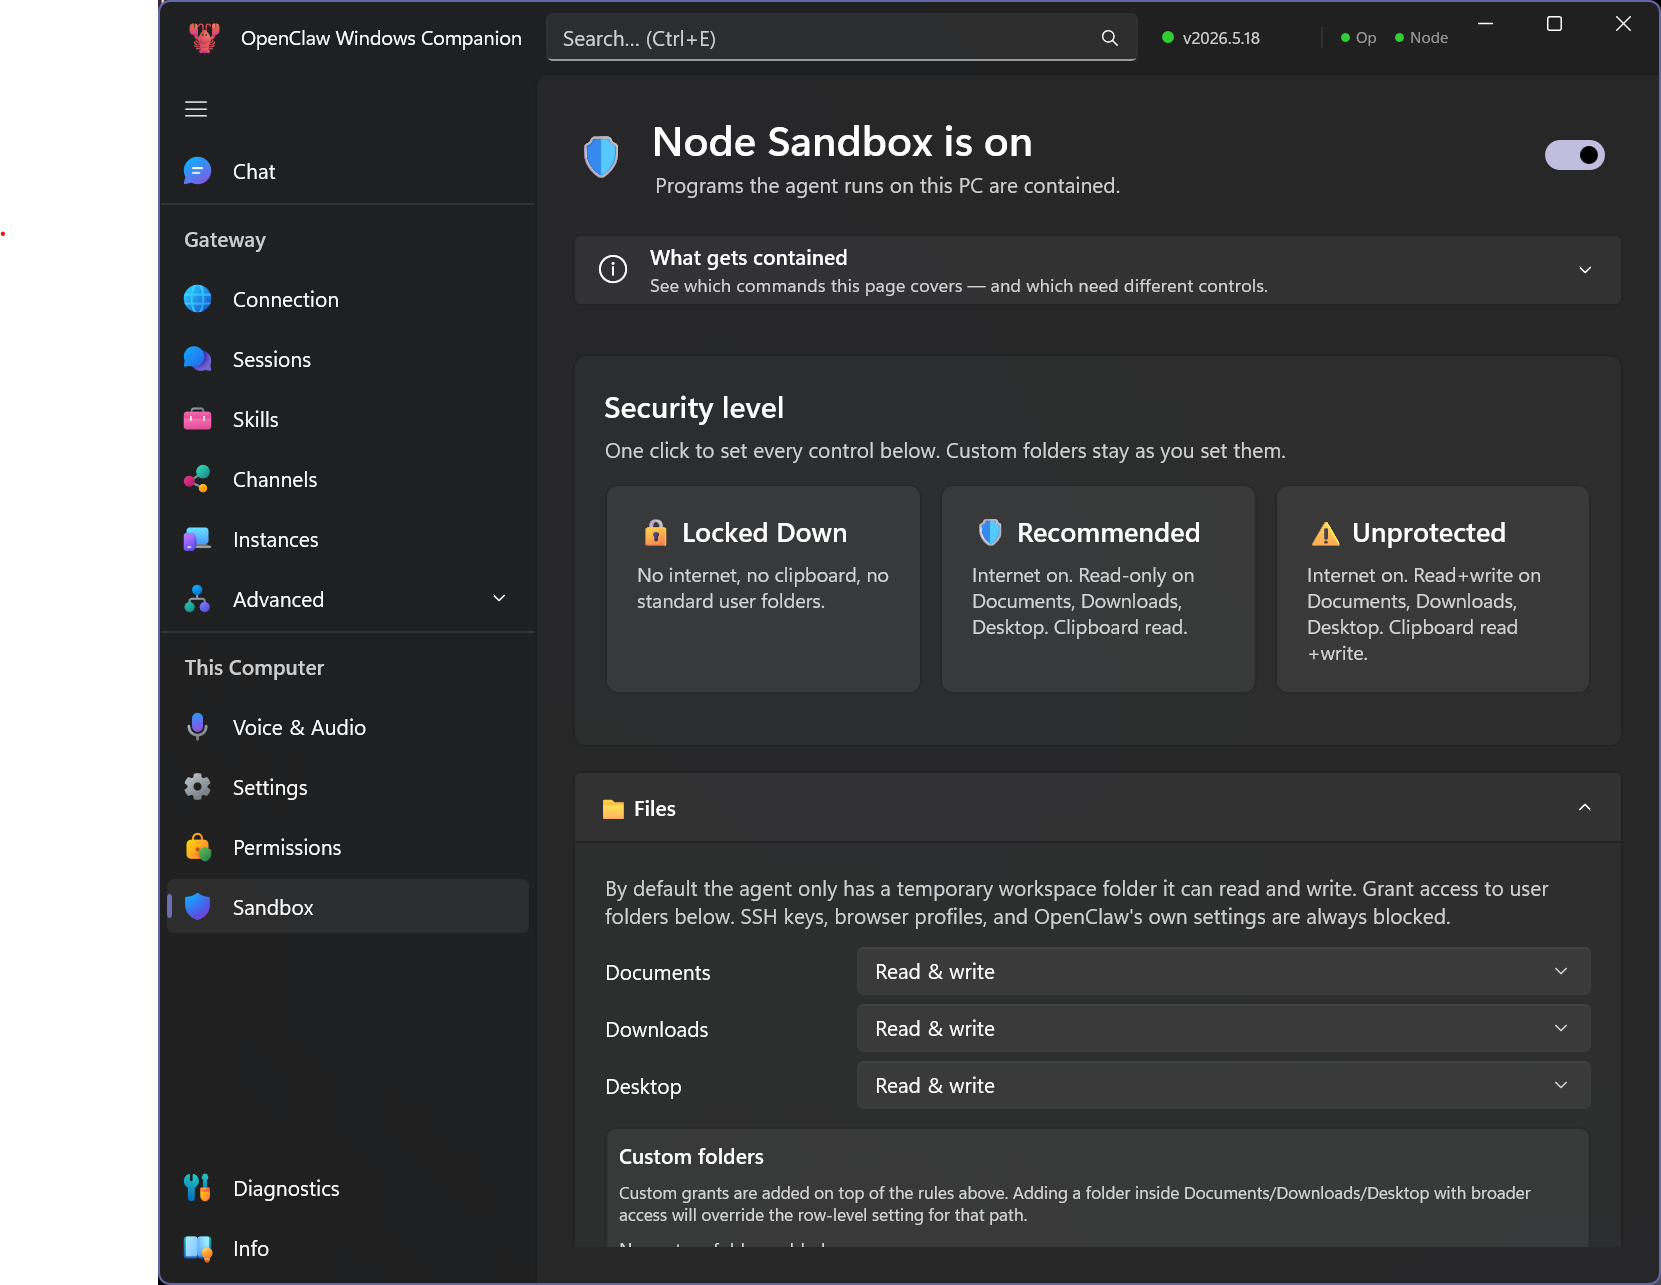The height and width of the screenshot is (1285, 1661).
Task: Click the Sandbox shield icon in sidebar
Action: [x=198, y=906]
